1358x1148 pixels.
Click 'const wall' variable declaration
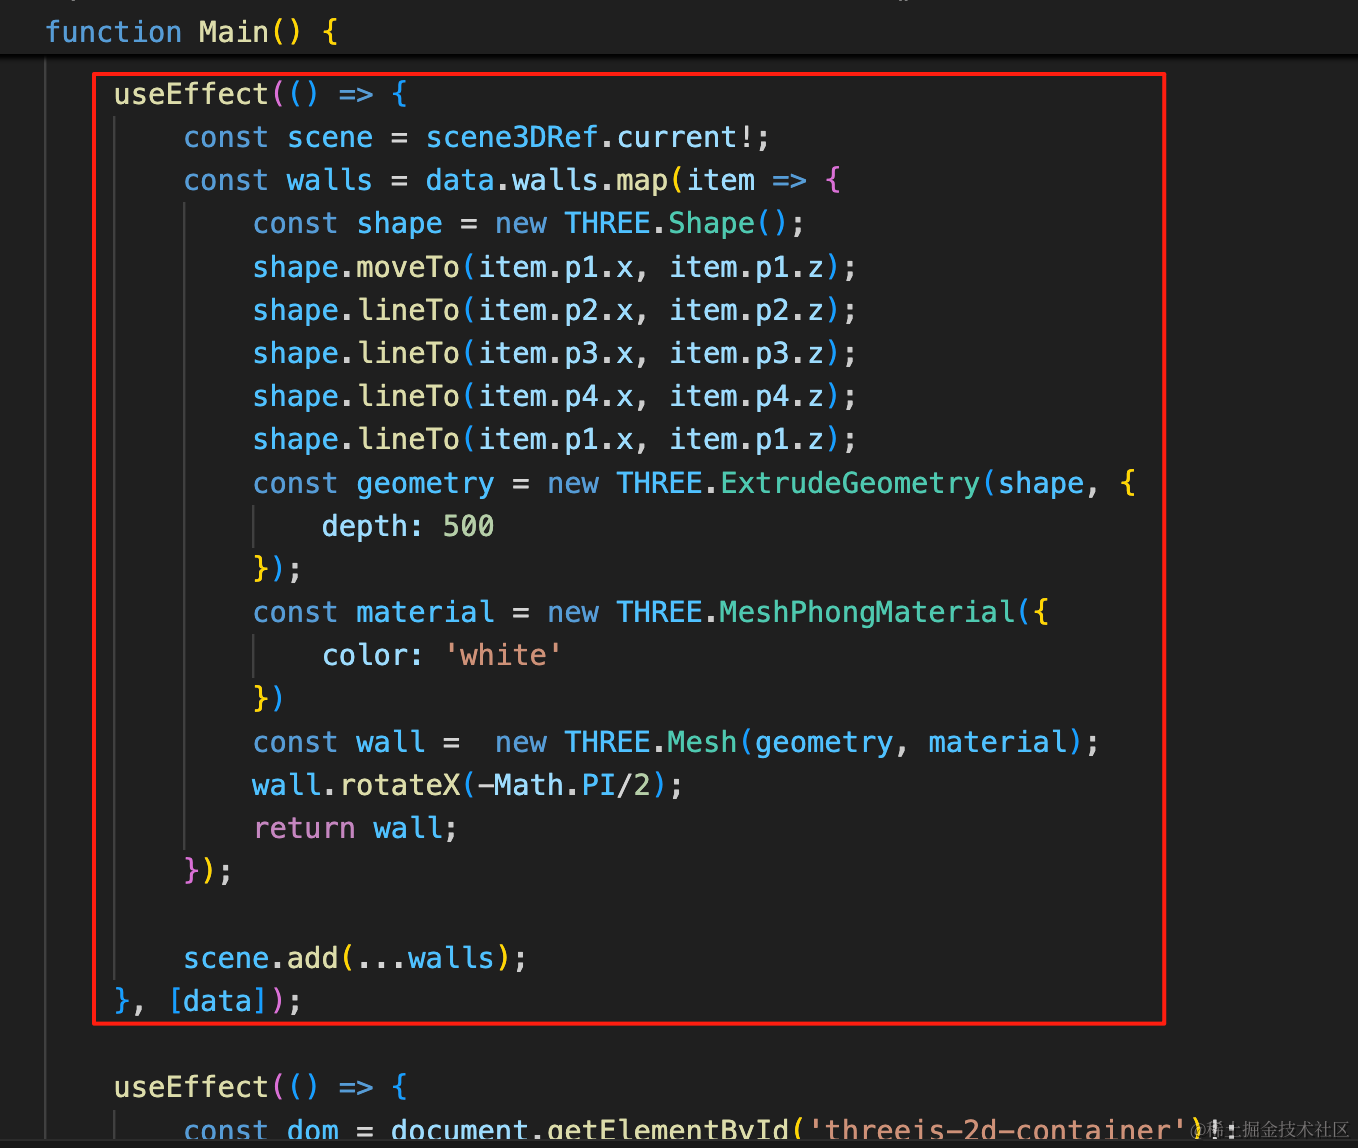[339, 742]
